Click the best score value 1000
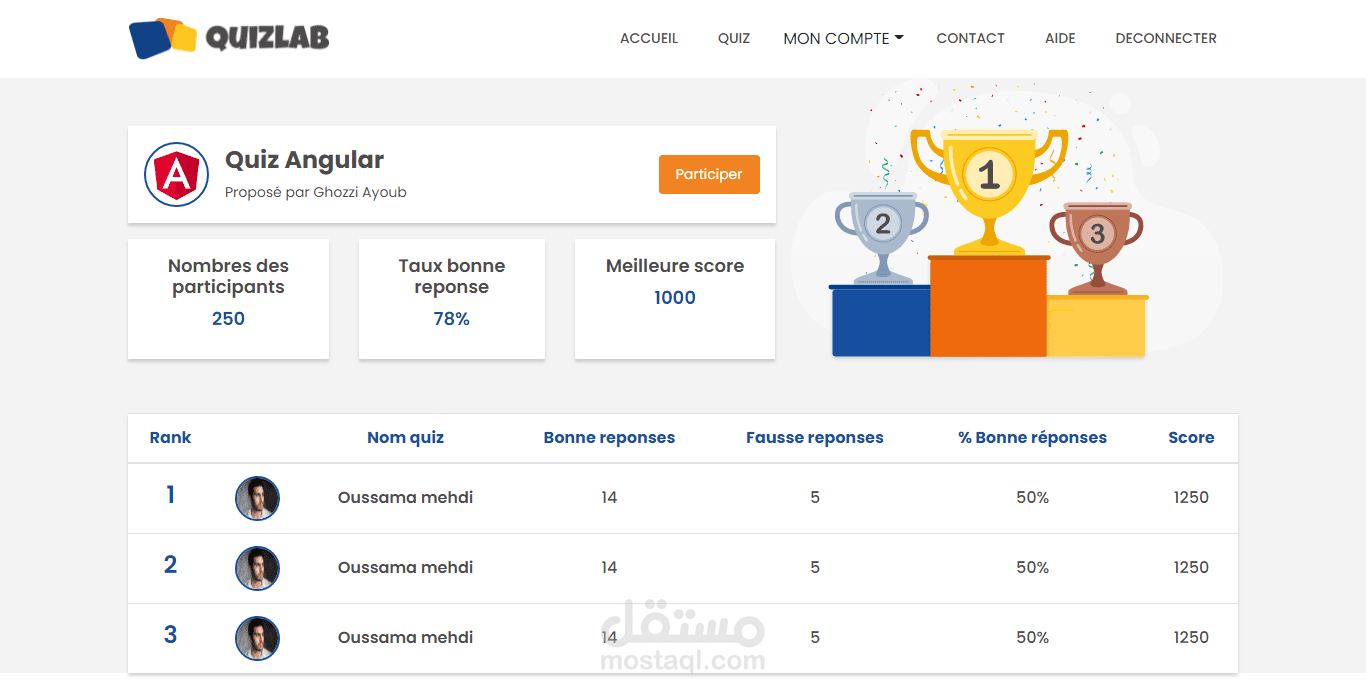This screenshot has height=689, width=1366. 675,298
